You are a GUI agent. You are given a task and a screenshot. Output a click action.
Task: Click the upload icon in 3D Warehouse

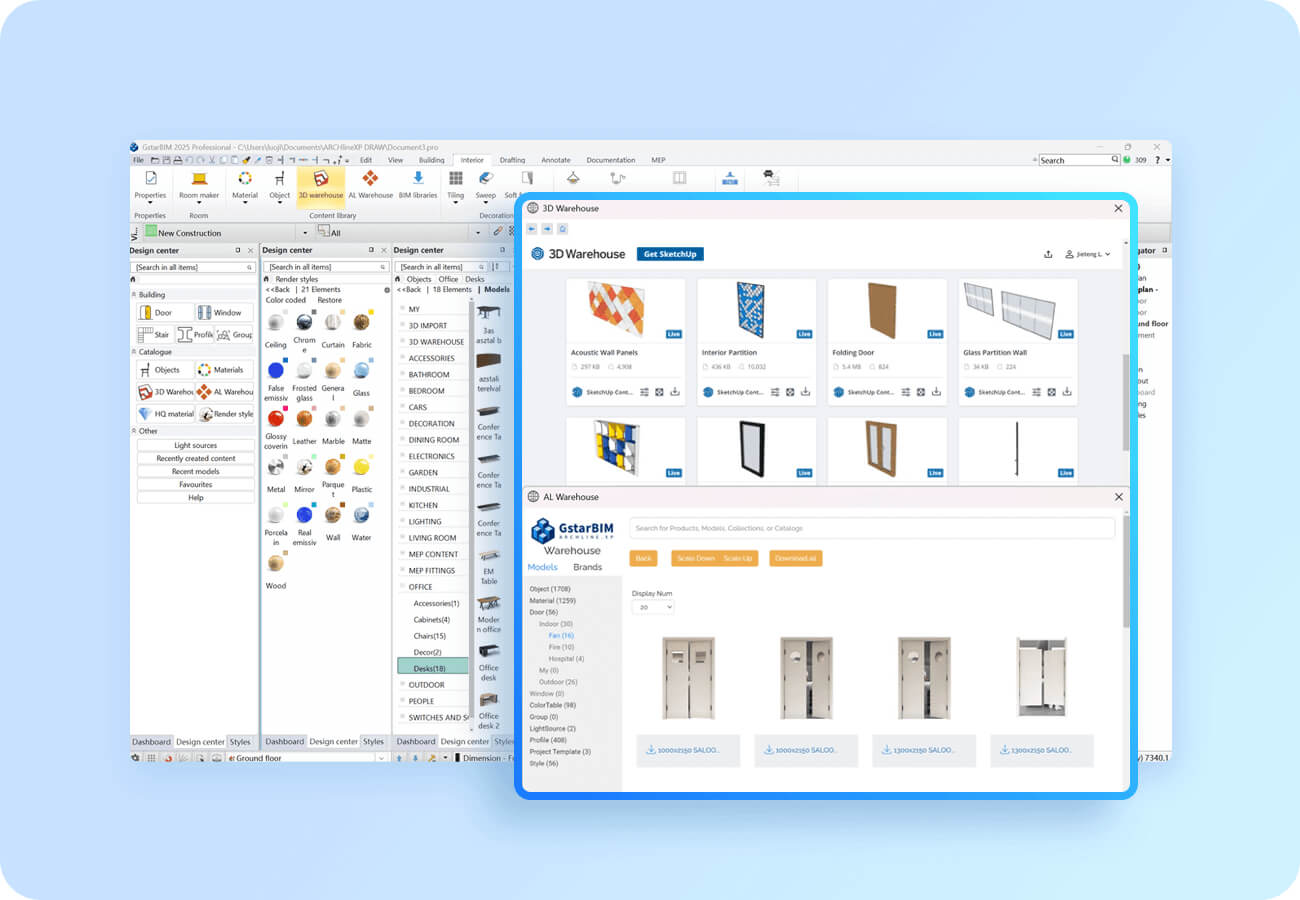1048,254
